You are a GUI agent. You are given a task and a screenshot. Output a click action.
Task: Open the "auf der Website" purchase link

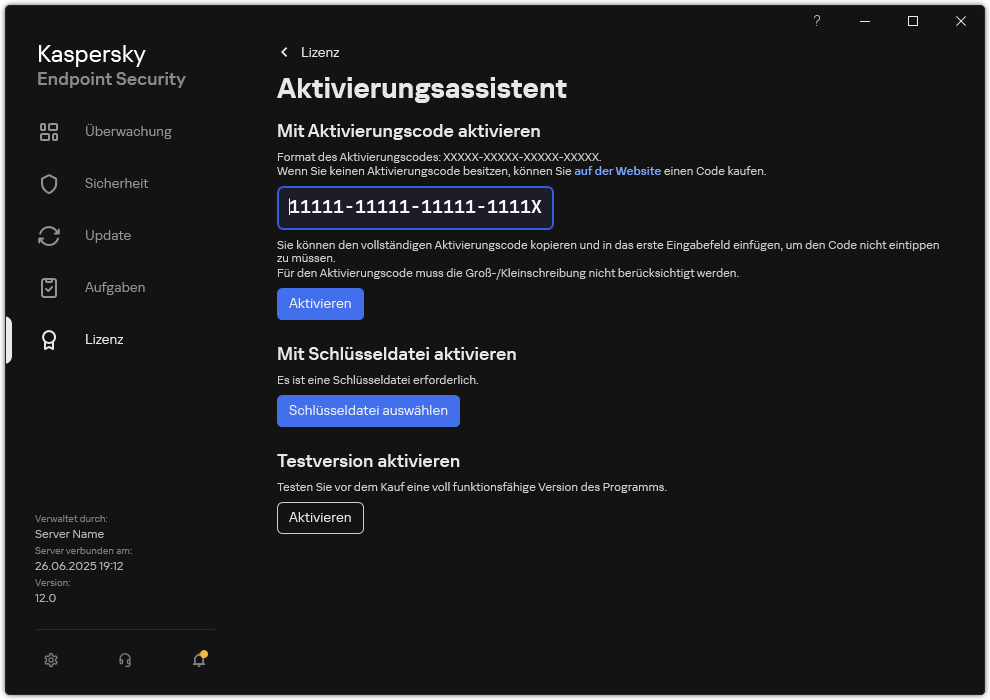click(x=617, y=170)
